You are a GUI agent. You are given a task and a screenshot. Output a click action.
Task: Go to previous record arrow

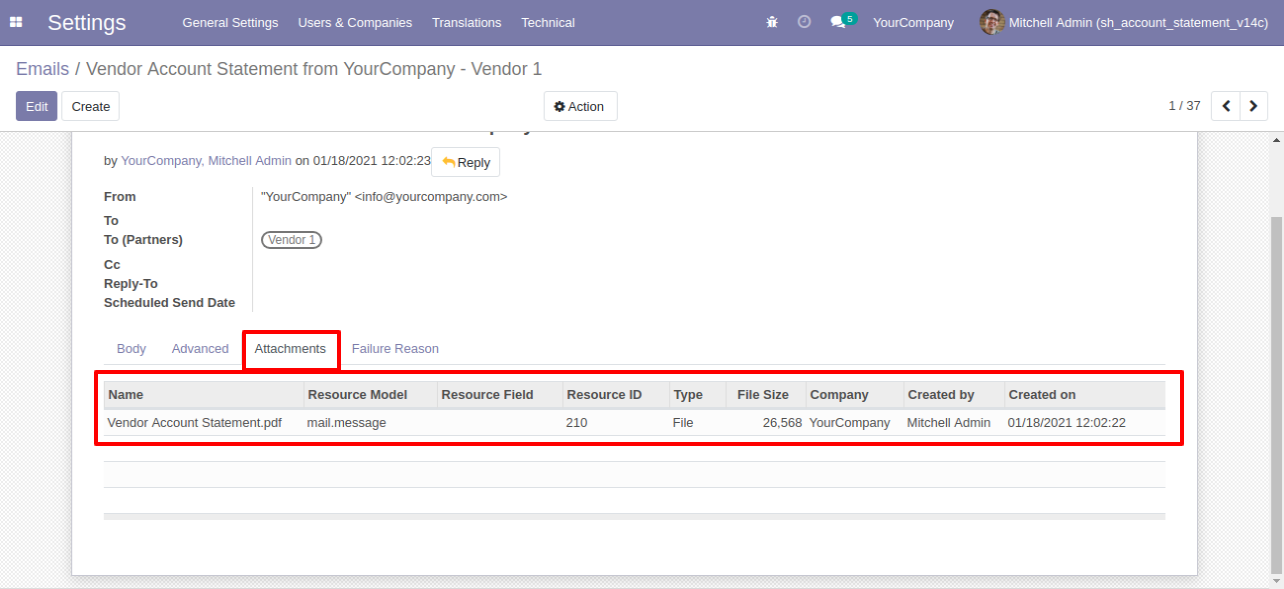click(x=1226, y=106)
